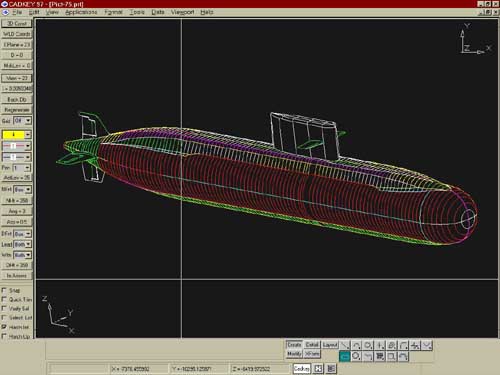Open the Applications menu

[x=81, y=12]
